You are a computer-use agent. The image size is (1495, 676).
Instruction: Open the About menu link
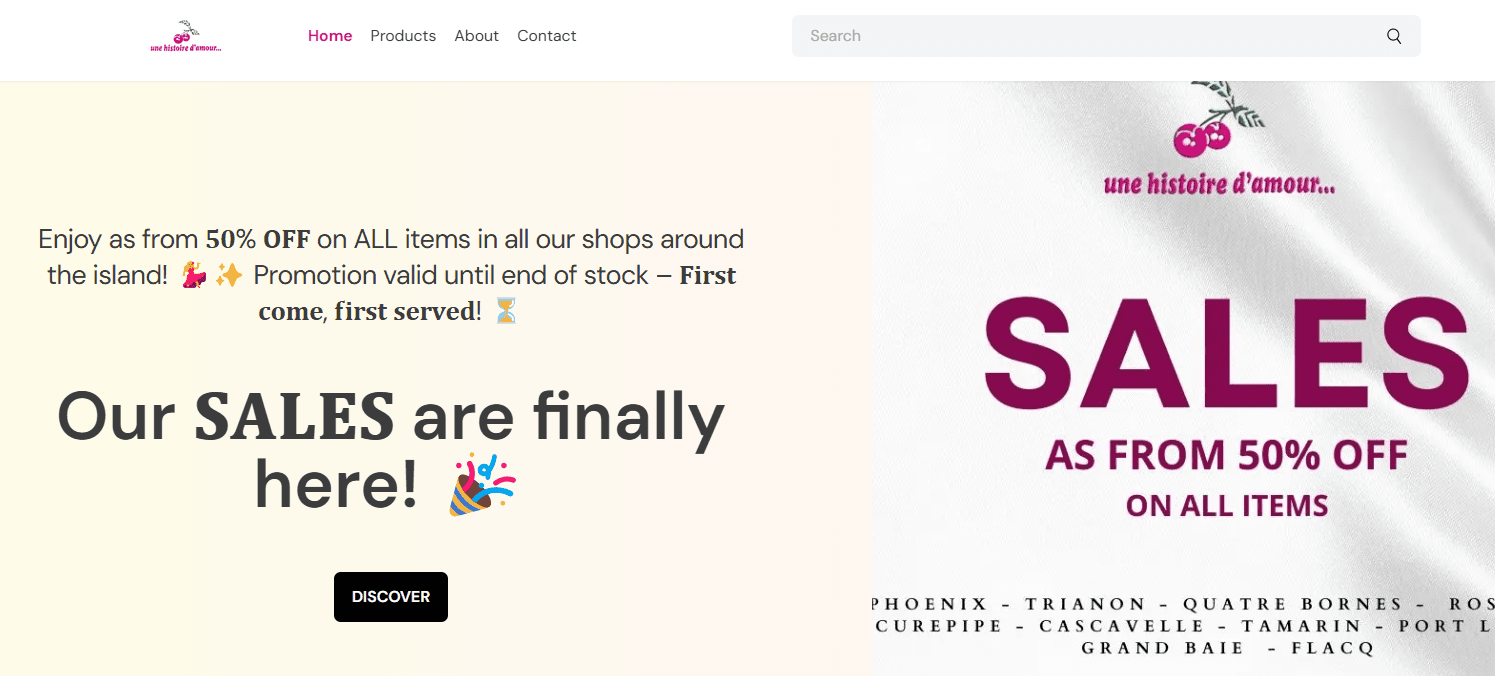click(x=476, y=36)
